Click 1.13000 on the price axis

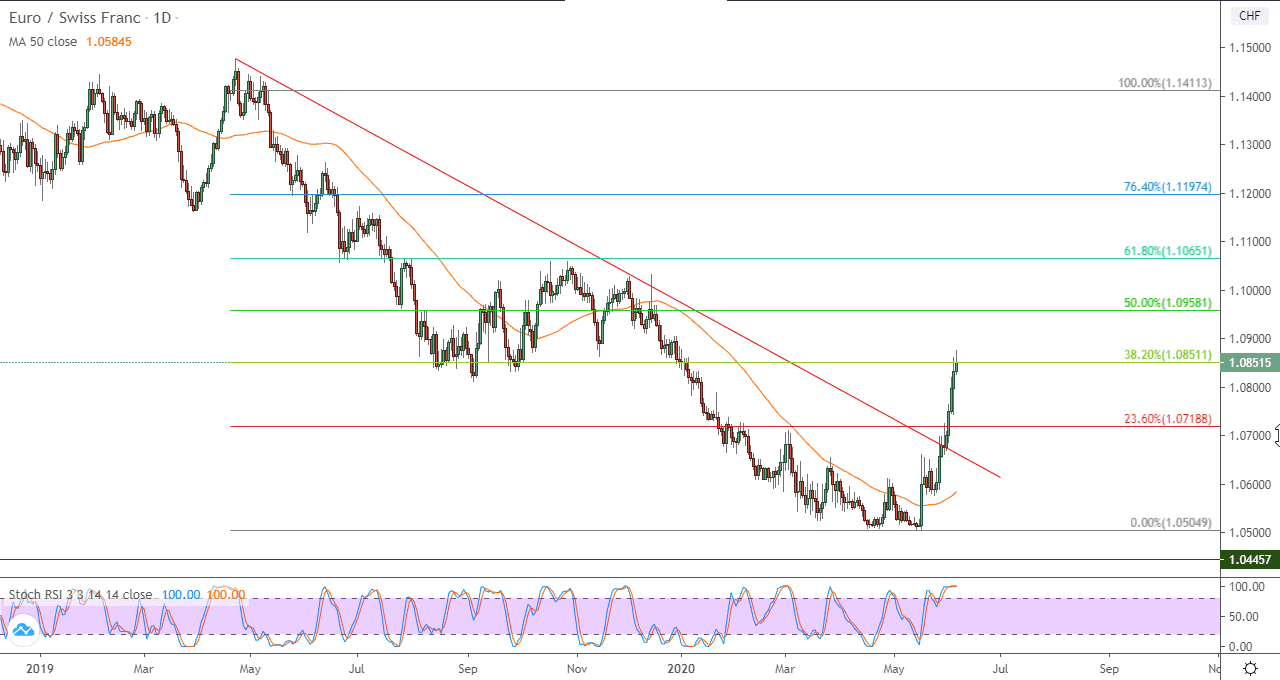click(x=1250, y=145)
